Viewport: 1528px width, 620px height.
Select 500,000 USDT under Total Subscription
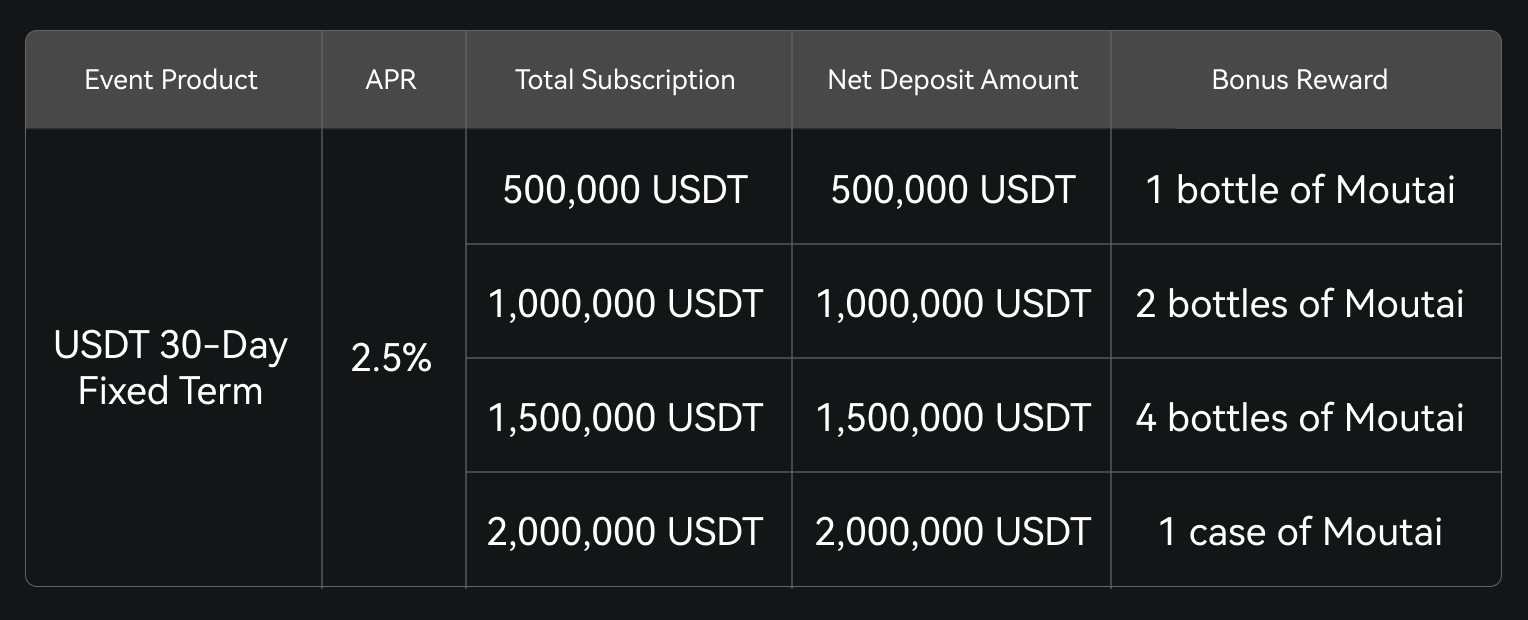[x=625, y=189]
